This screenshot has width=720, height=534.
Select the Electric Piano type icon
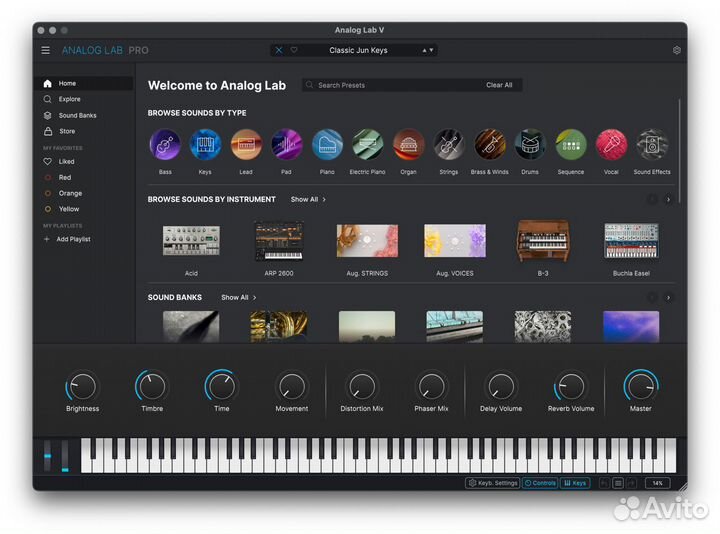[x=367, y=145]
